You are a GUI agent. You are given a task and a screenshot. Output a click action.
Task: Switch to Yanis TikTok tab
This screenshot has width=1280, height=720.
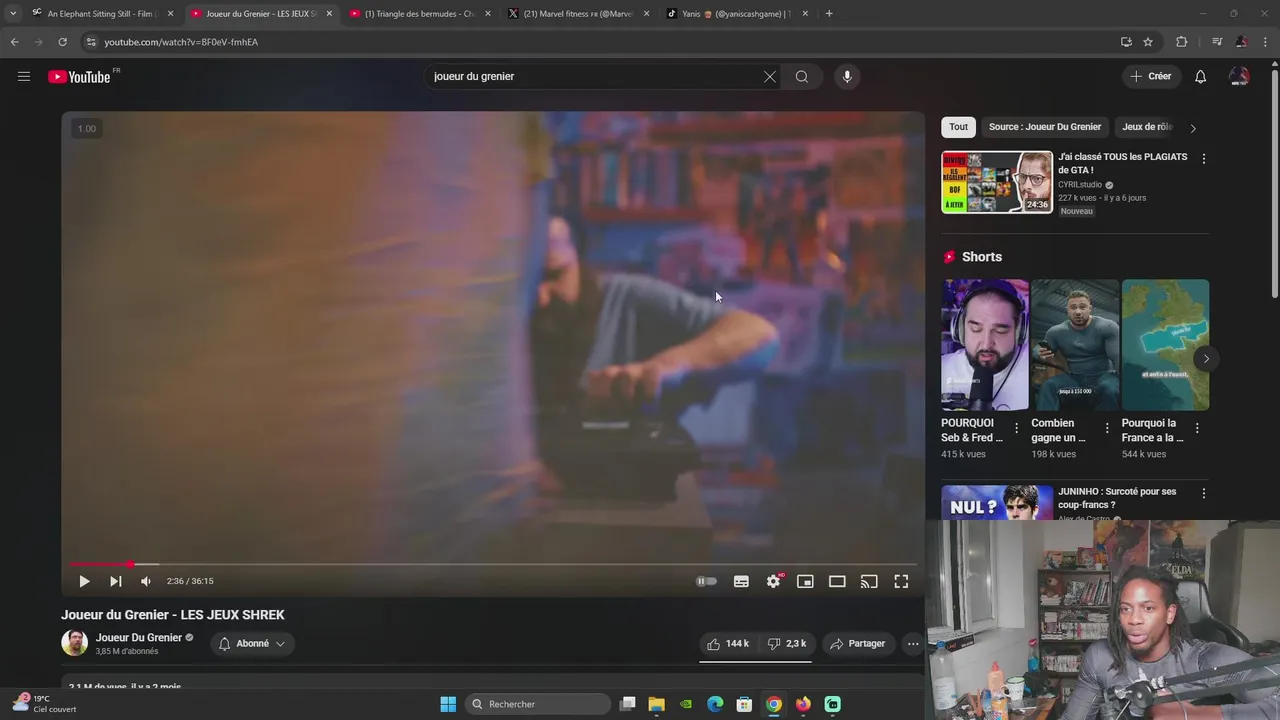[738, 14]
